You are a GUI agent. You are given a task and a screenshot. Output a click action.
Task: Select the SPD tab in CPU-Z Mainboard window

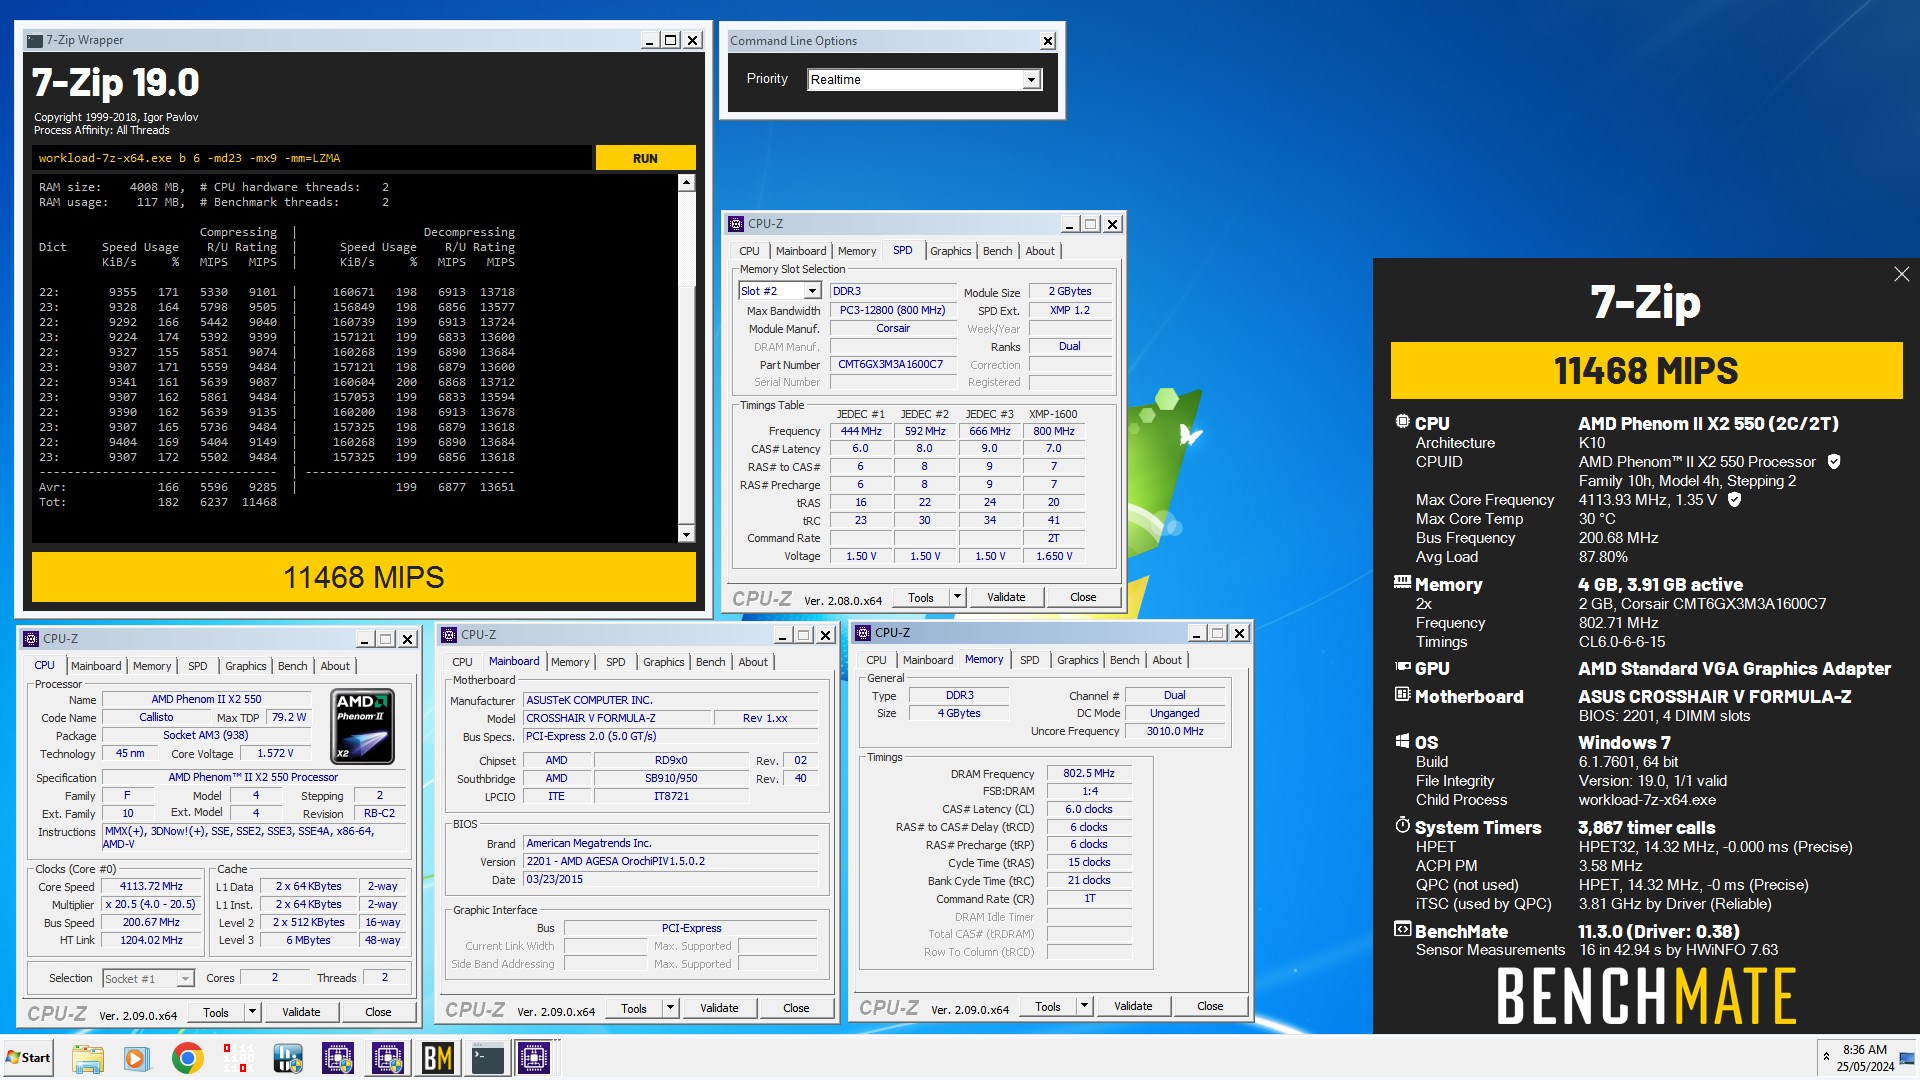point(615,662)
